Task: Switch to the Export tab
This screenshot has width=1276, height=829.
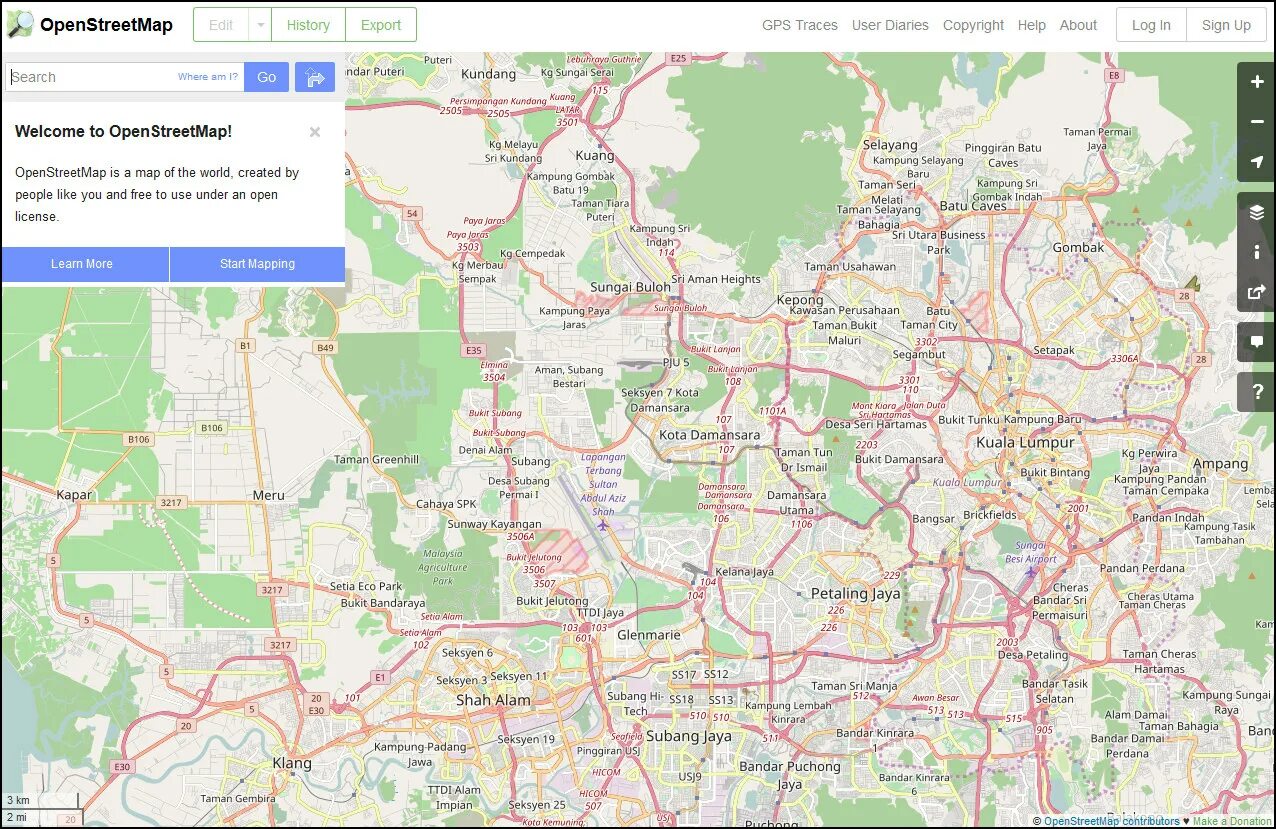Action: [381, 25]
